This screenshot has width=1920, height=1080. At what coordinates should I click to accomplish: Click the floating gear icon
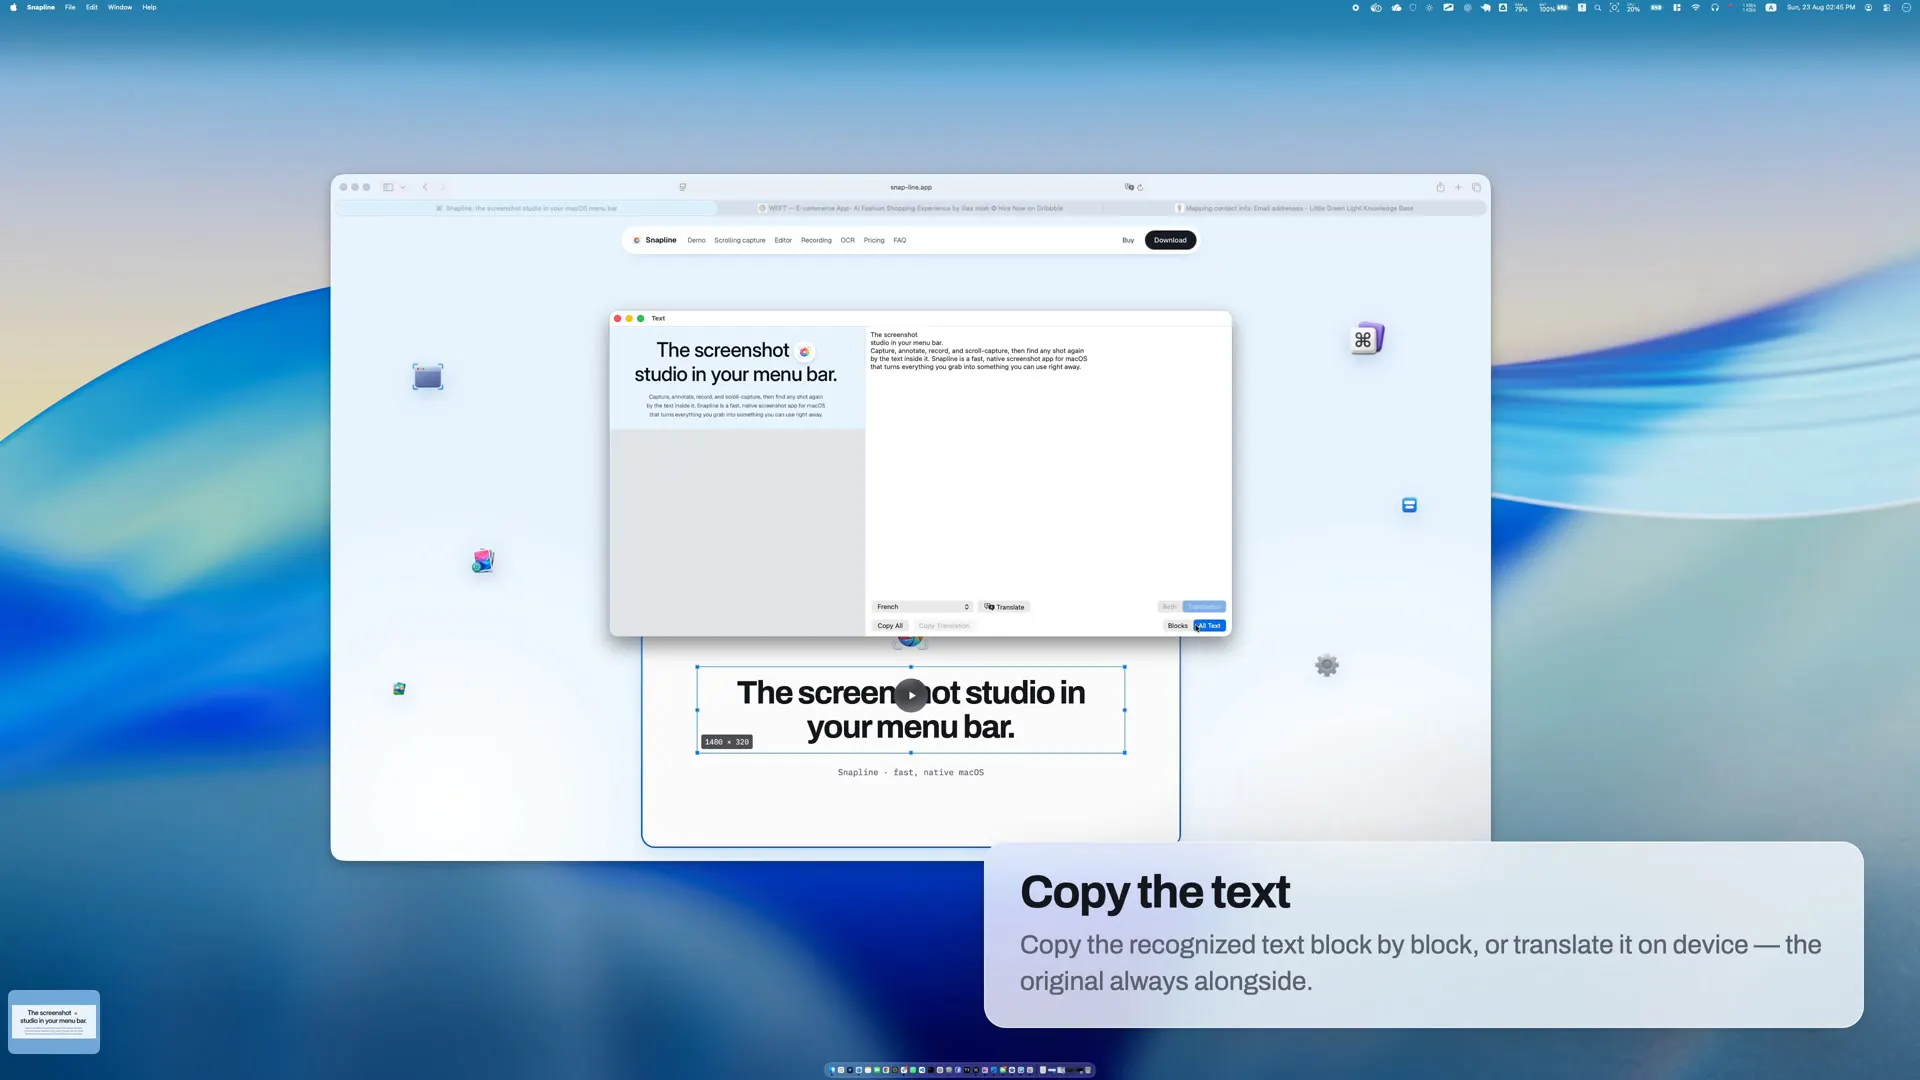(x=1327, y=666)
